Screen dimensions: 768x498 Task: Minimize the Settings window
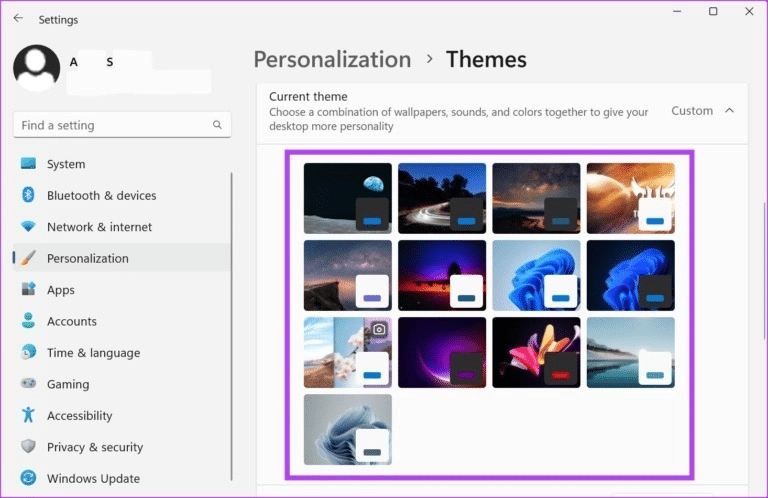(x=677, y=11)
